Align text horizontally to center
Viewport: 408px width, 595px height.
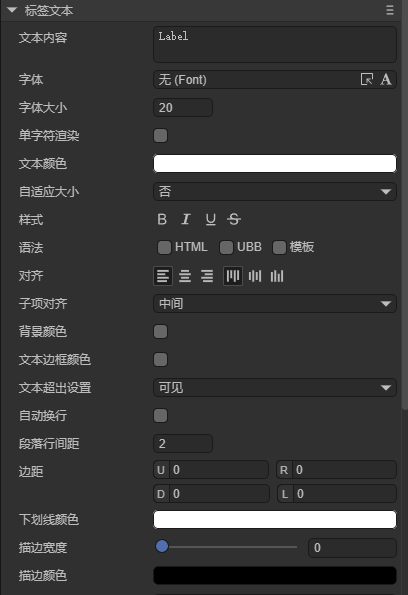pos(185,276)
